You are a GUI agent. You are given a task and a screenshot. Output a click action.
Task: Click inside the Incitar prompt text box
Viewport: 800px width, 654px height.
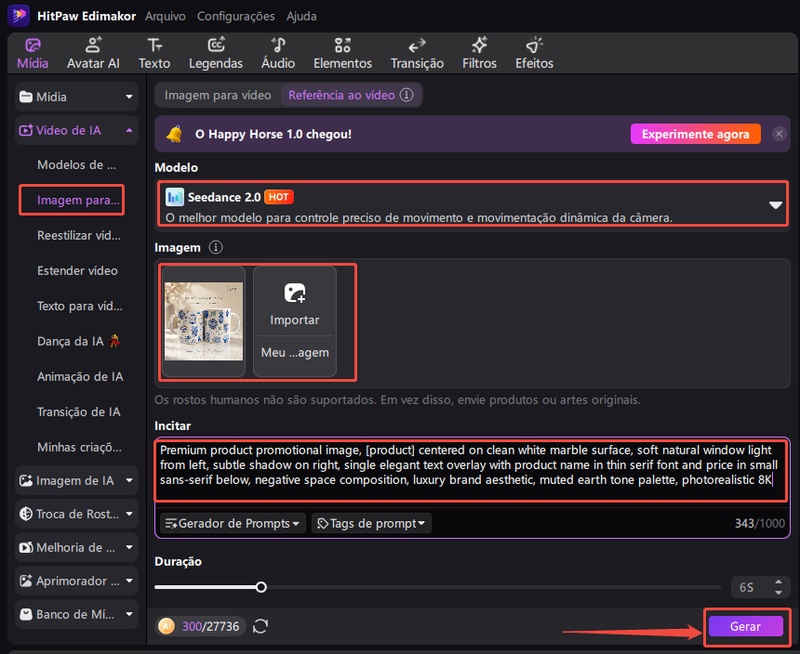(471, 471)
